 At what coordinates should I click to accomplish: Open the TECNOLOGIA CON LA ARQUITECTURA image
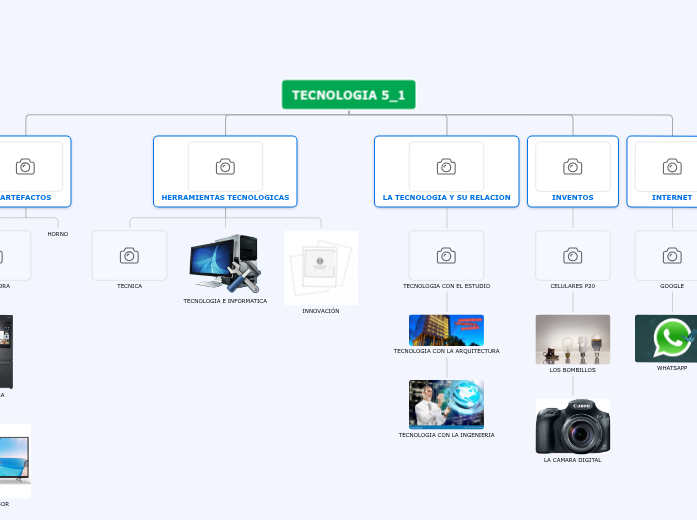(x=446, y=329)
